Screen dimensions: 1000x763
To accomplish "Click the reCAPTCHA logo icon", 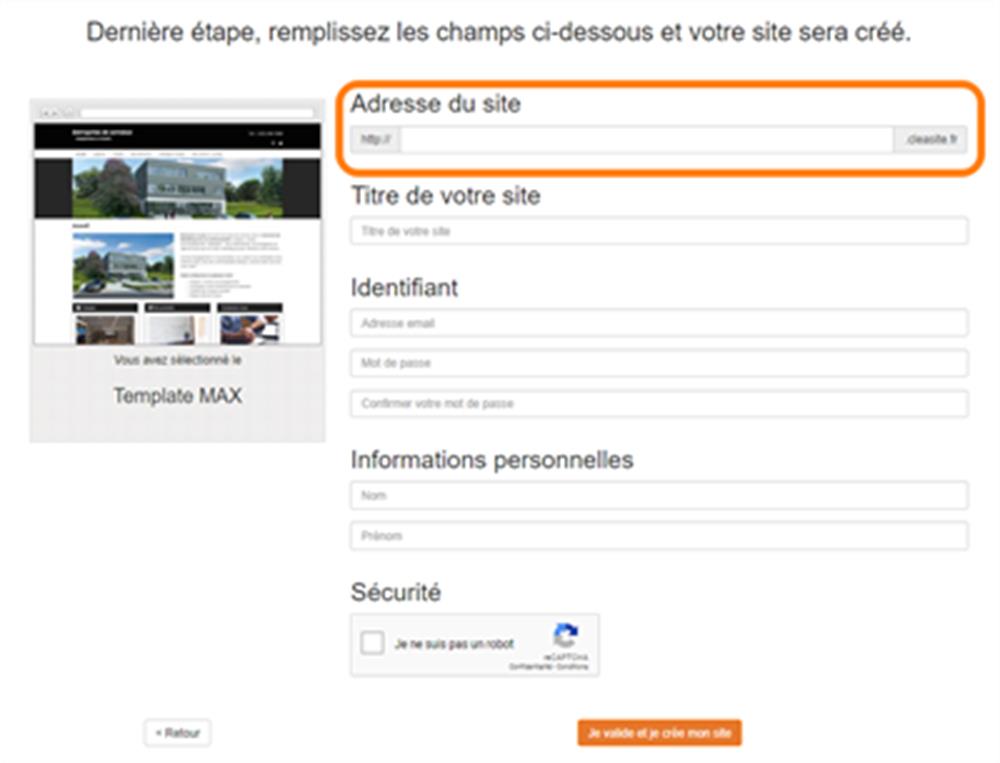I will 566,635.
